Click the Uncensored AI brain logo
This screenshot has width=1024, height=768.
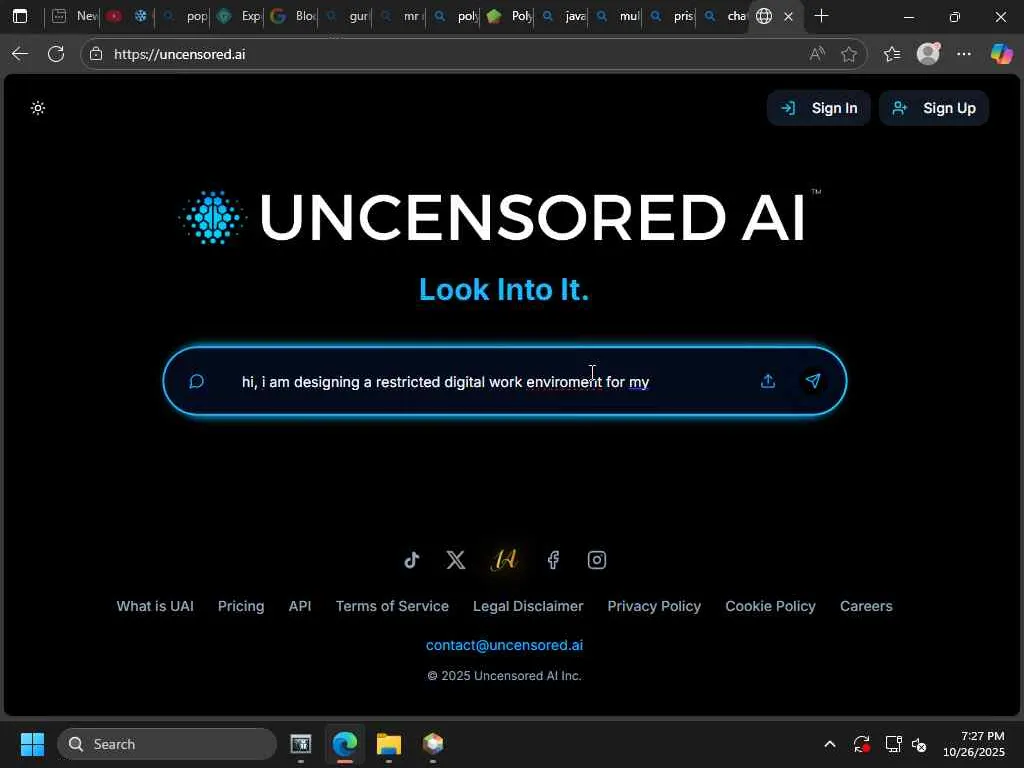(213, 218)
